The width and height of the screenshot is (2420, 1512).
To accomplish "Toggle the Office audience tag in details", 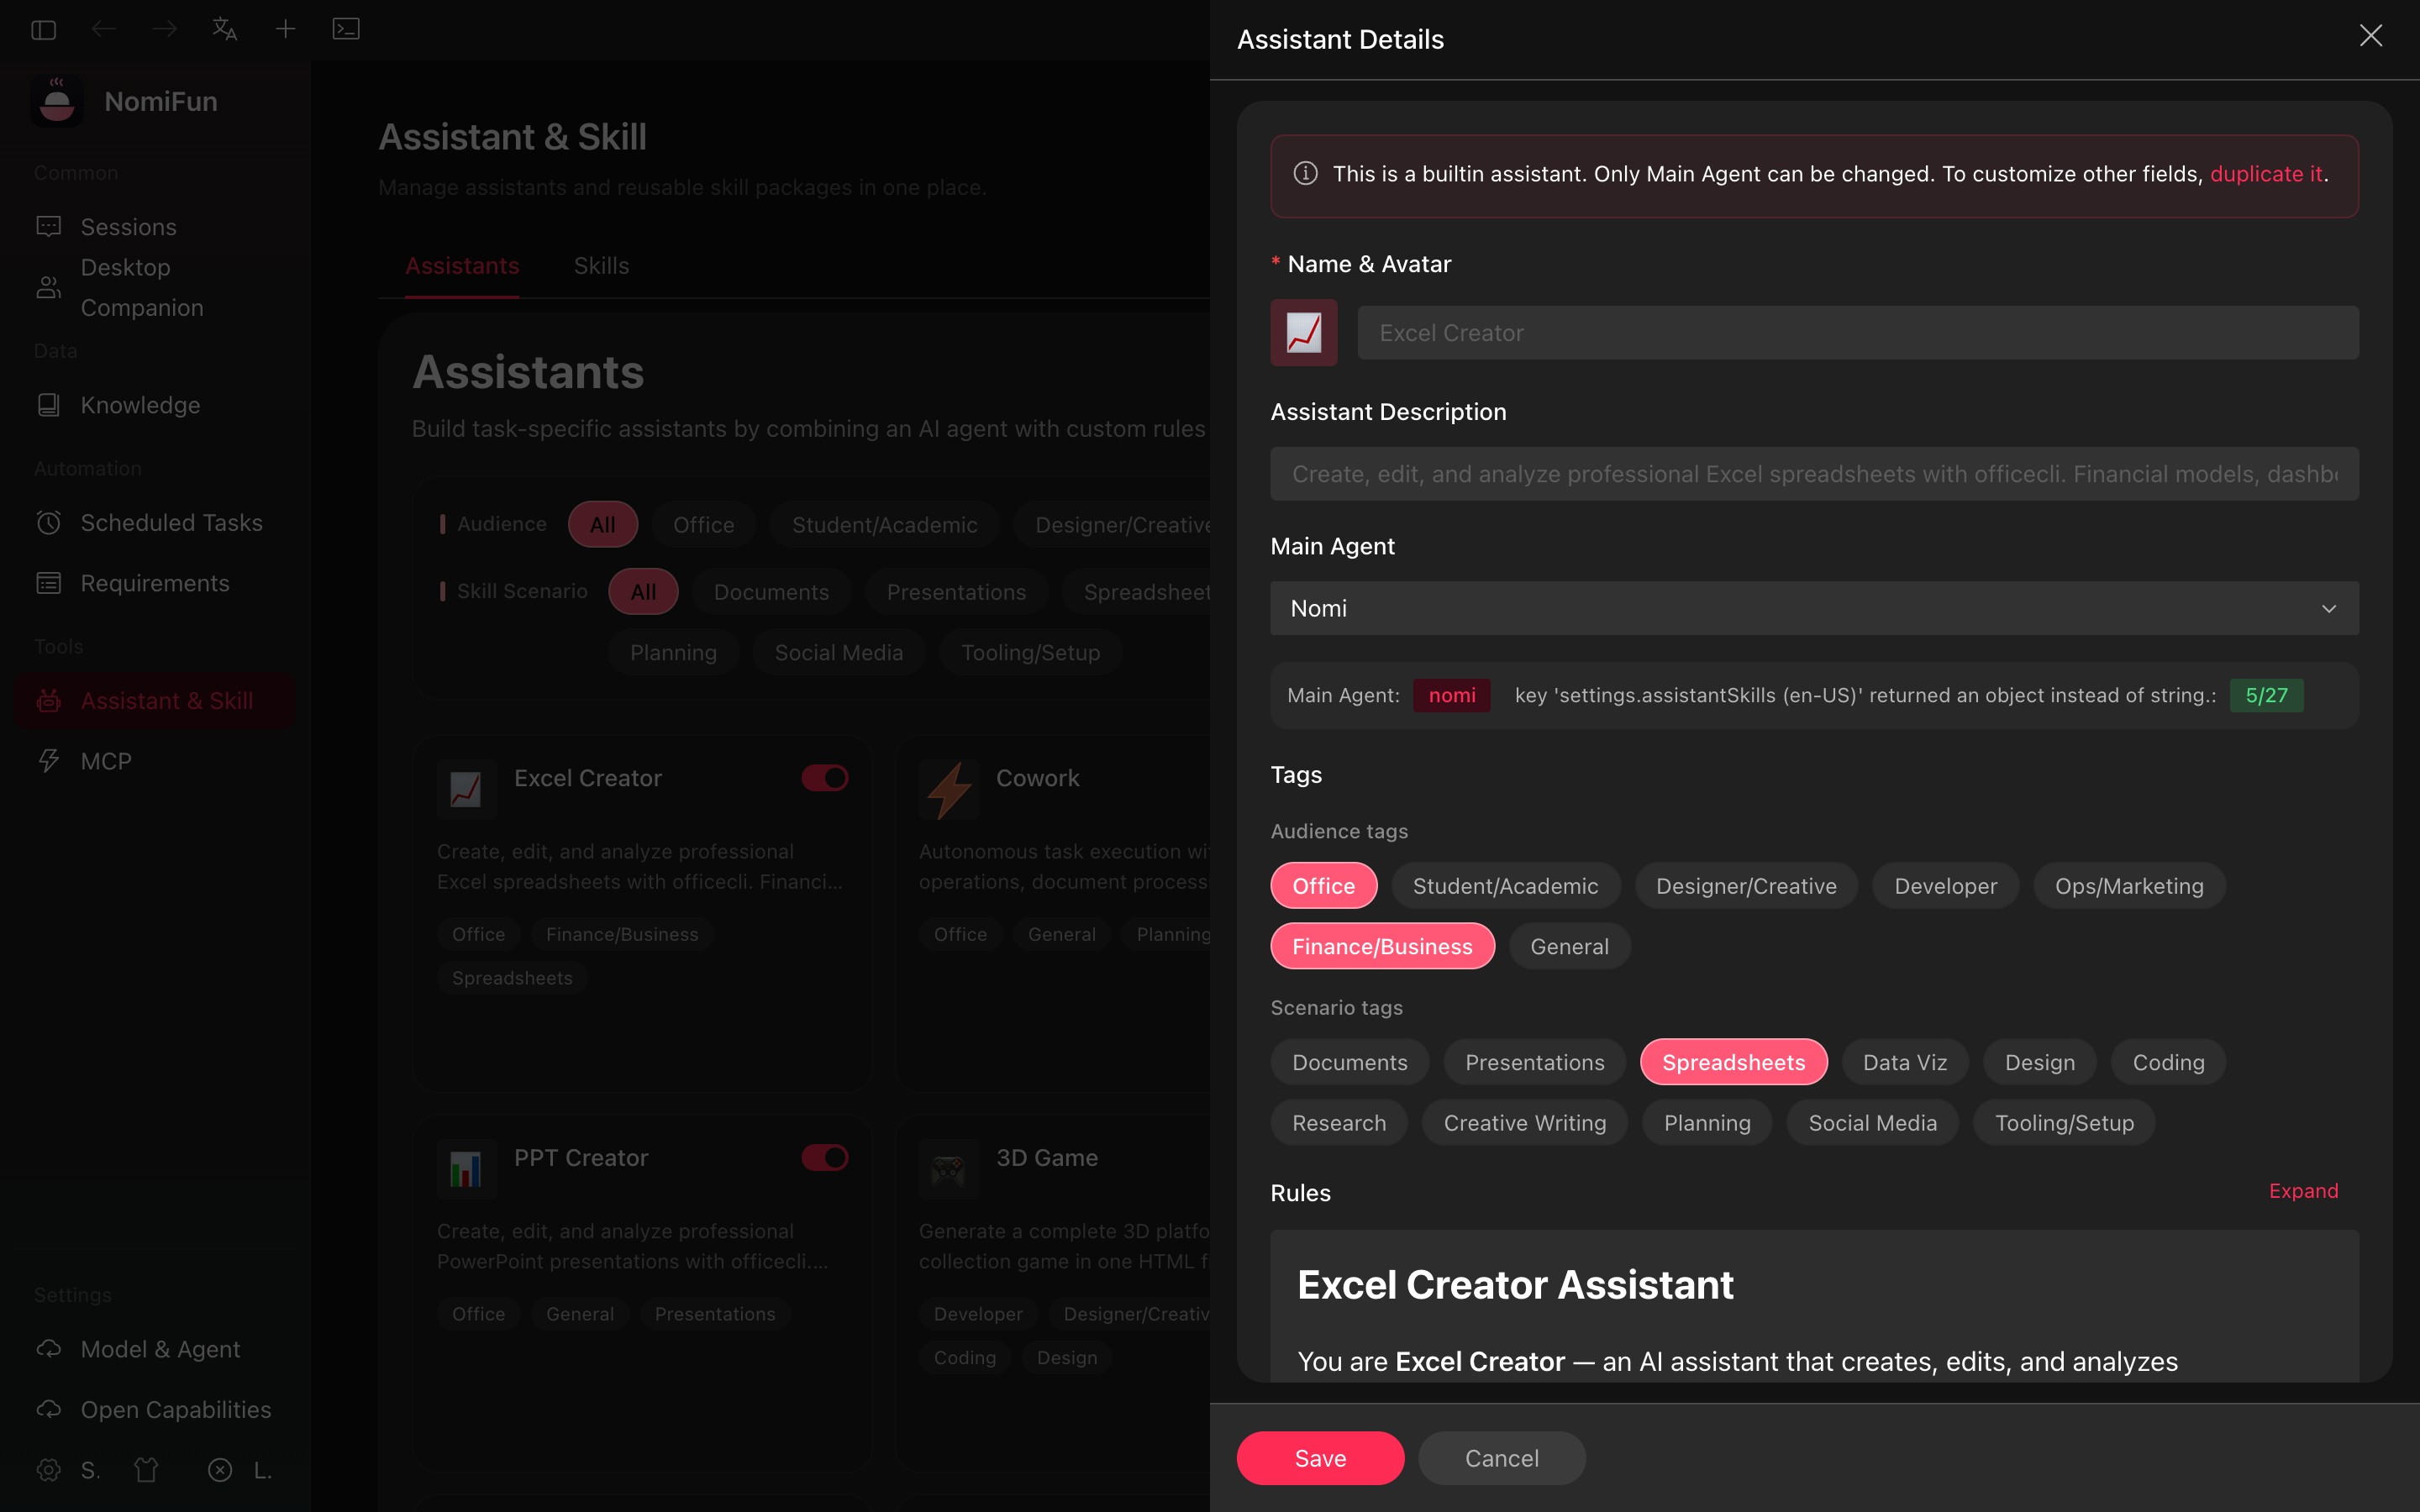I will [x=1324, y=886].
